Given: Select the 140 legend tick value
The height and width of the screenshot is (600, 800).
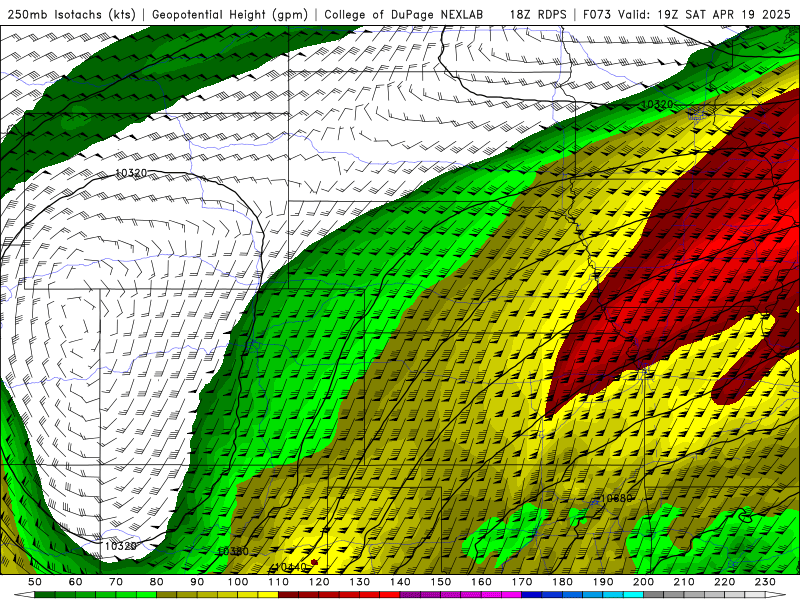Looking at the screenshot, I should click(401, 582).
